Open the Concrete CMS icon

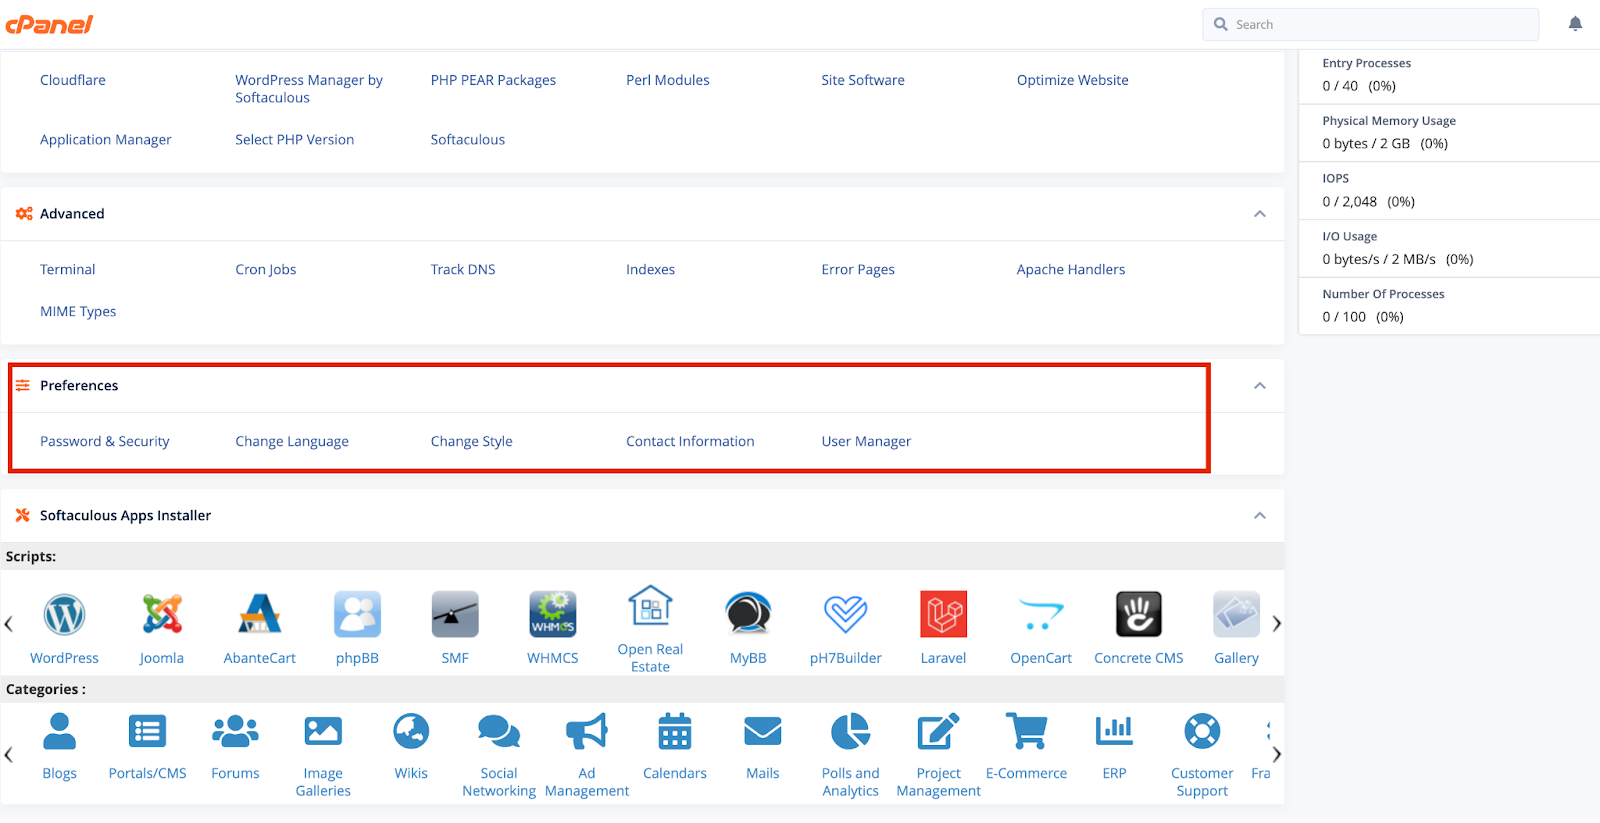click(1139, 614)
